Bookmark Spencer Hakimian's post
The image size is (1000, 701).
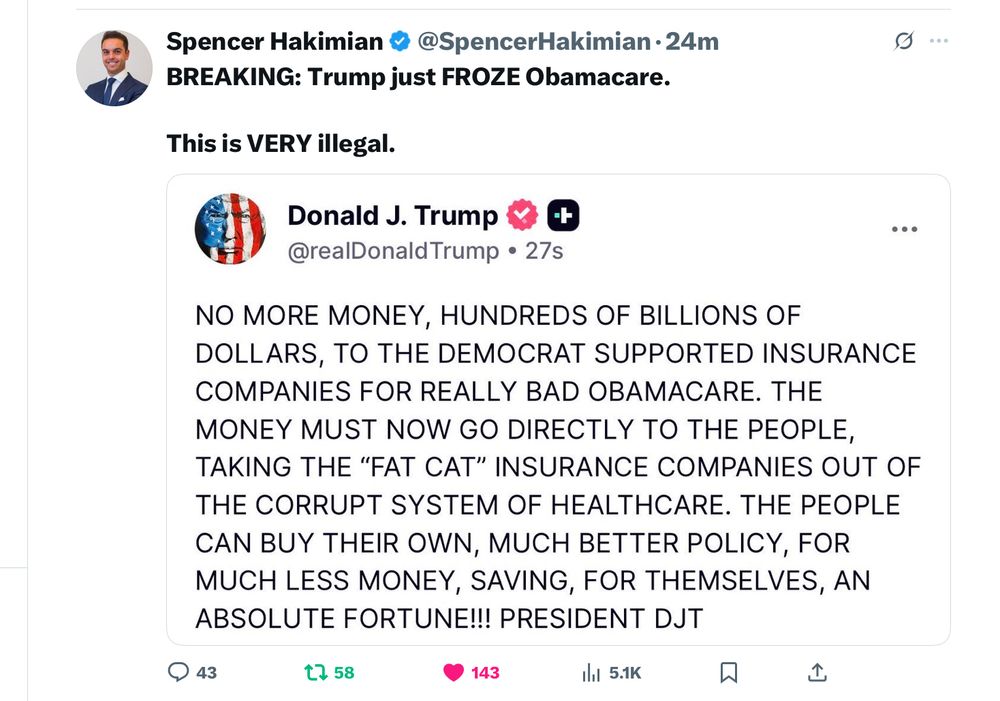729,672
